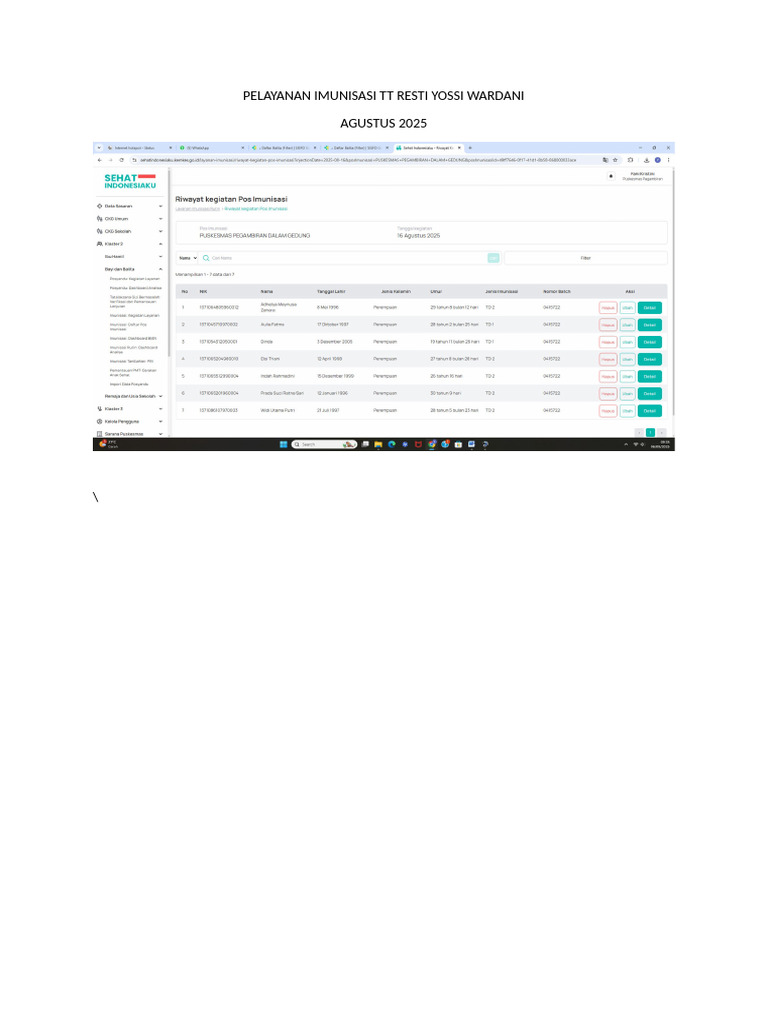Click the Chrome profile avatar
The image size is (768, 1024).
tap(658, 160)
